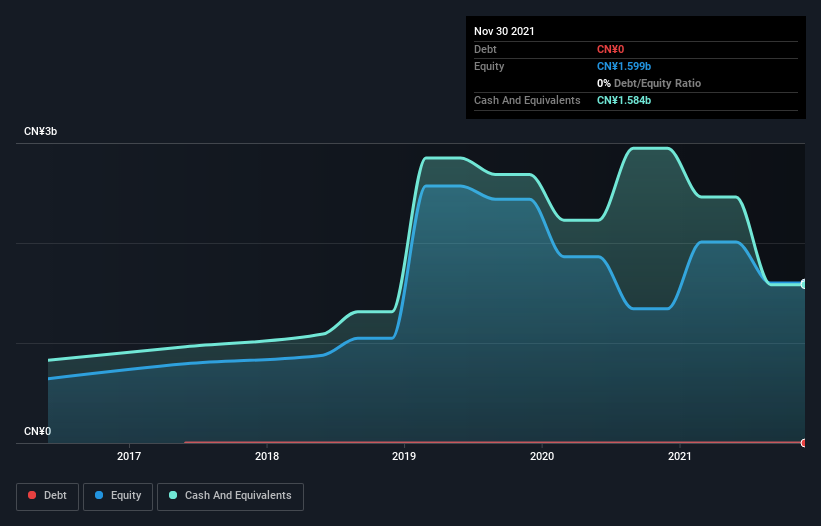The image size is (821, 526).
Task: Click the red Debt legend dot
Action: click(32, 495)
